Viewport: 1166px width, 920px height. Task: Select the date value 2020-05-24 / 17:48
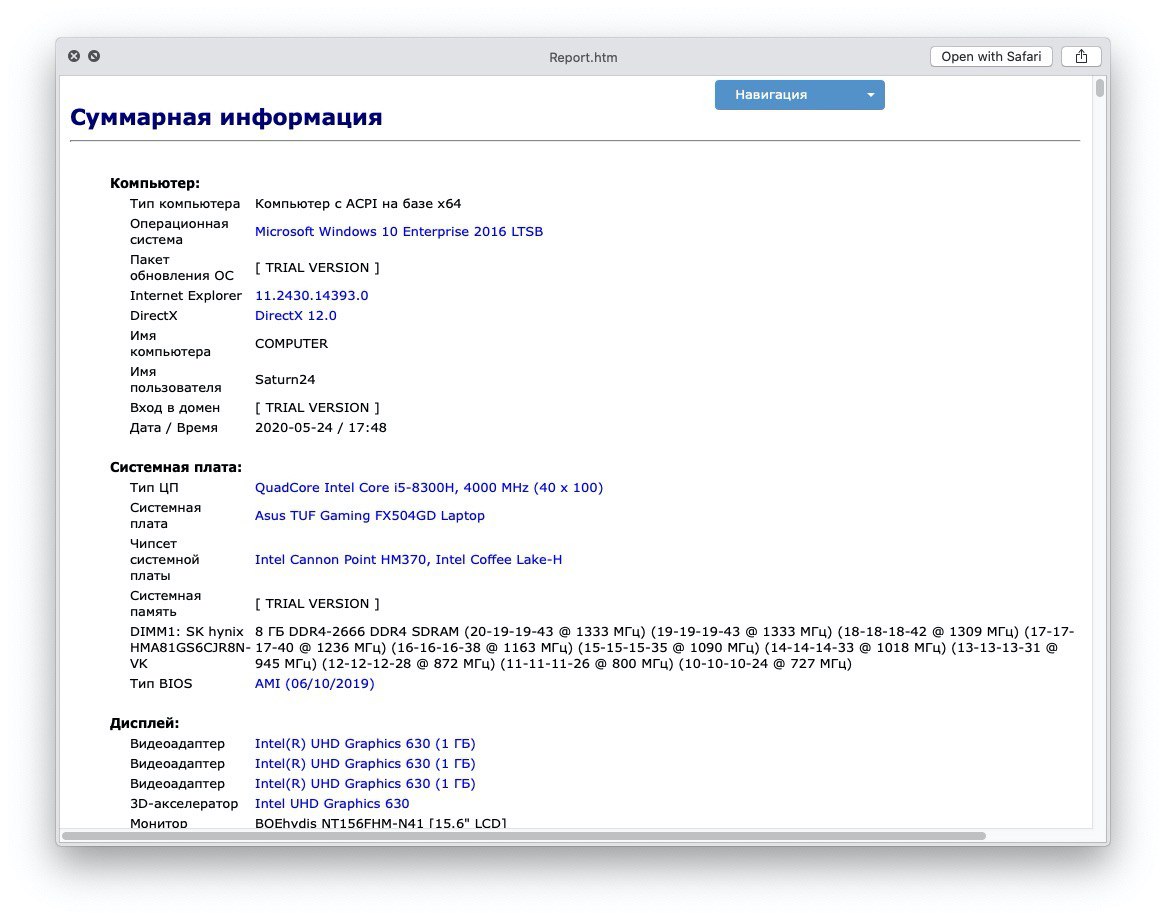tap(321, 428)
